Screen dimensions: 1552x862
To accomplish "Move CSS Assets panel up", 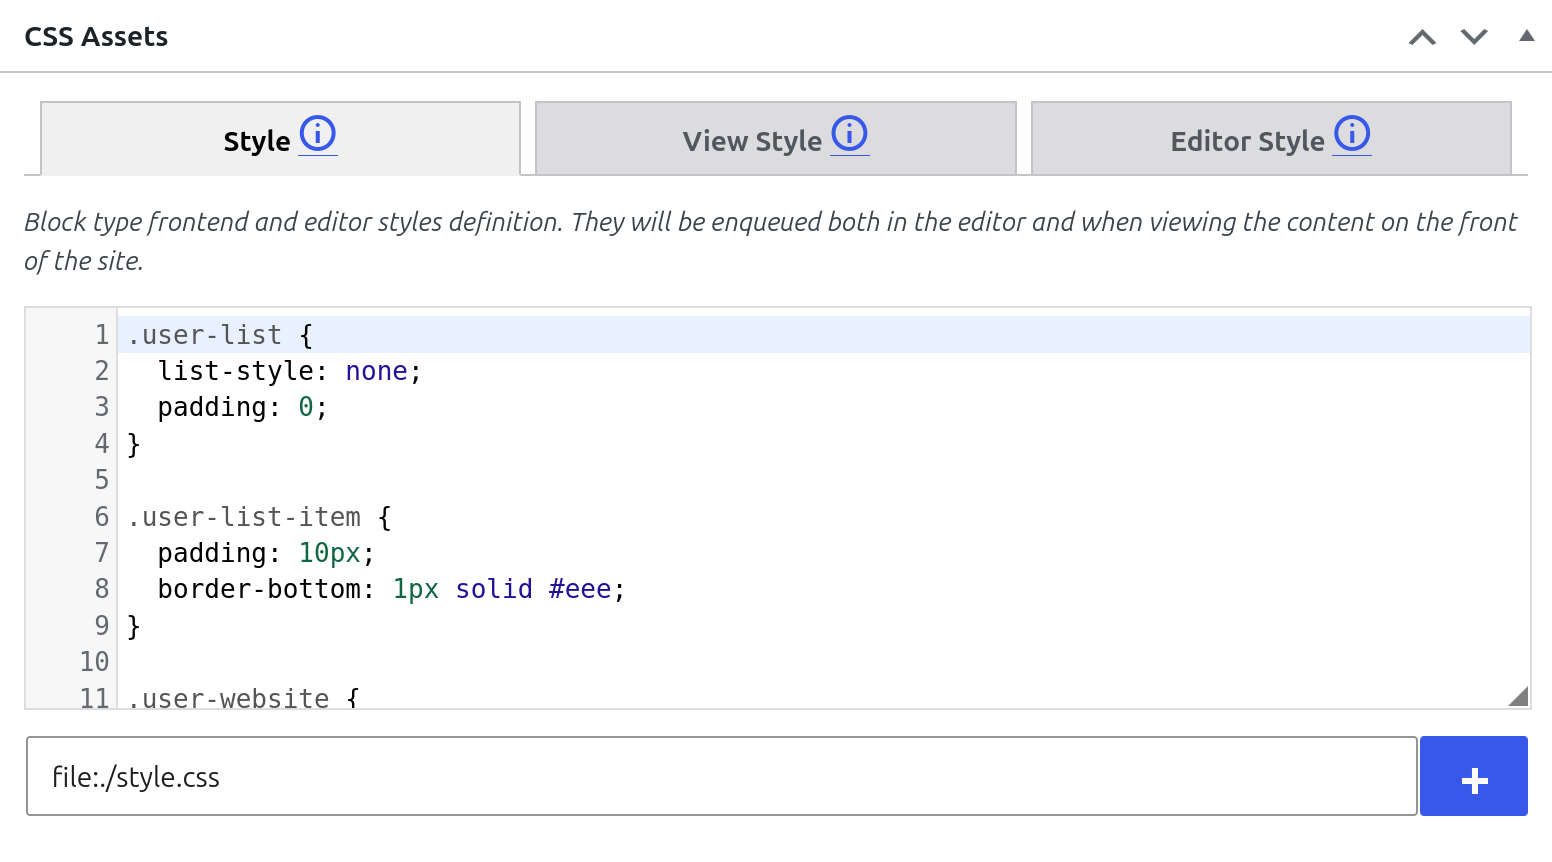I will click(1422, 37).
